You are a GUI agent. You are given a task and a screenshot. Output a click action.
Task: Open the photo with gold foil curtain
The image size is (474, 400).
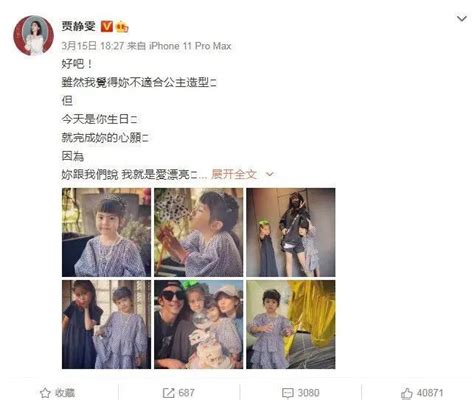pos(291,324)
